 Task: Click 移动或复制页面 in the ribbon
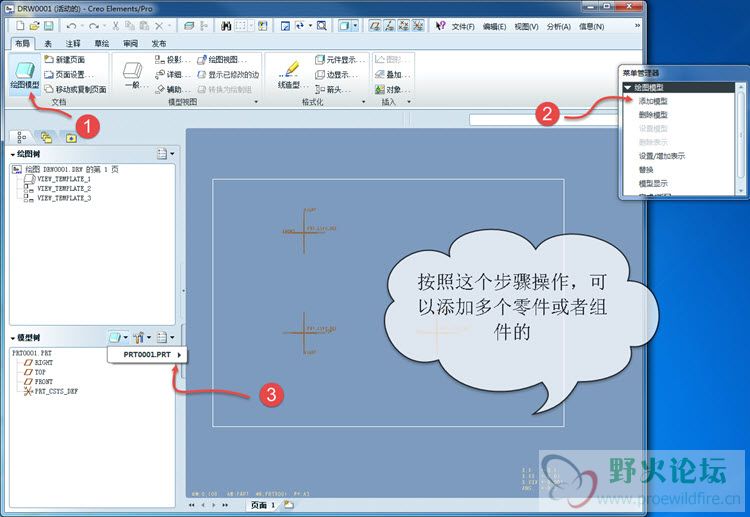75,89
